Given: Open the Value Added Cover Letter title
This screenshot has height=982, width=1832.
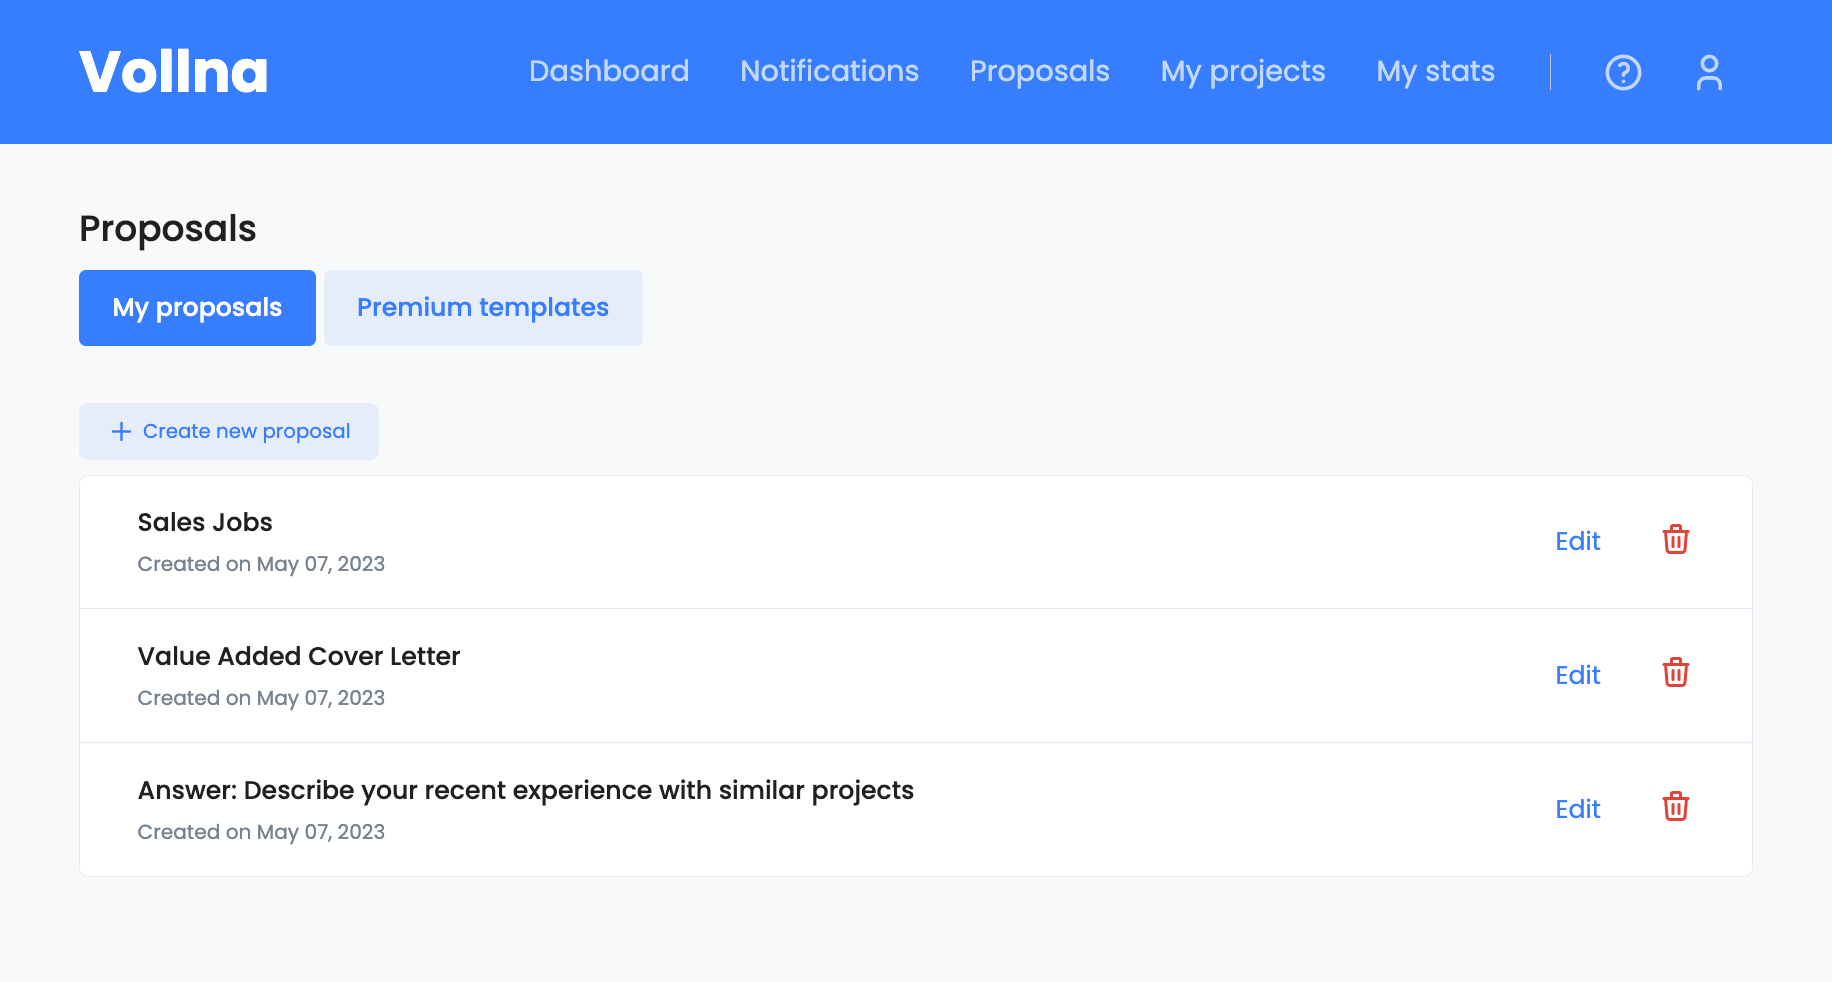Looking at the screenshot, I should coord(299,656).
